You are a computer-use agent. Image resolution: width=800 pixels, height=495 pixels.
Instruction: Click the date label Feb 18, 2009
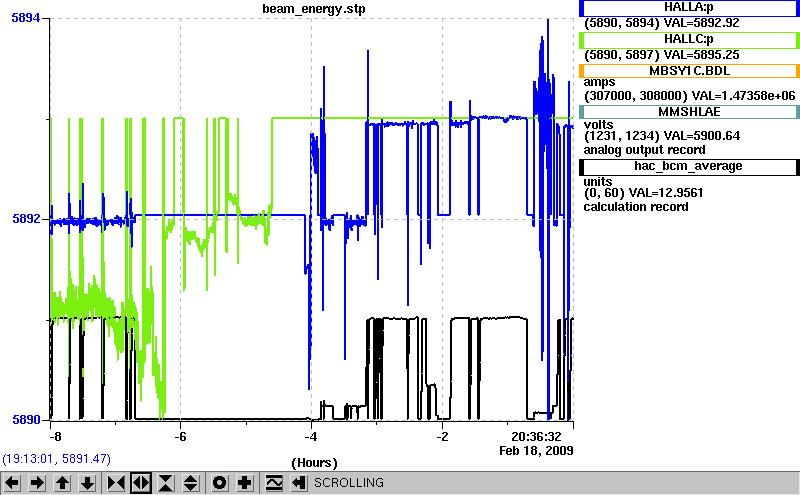pyautogui.click(x=536, y=451)
